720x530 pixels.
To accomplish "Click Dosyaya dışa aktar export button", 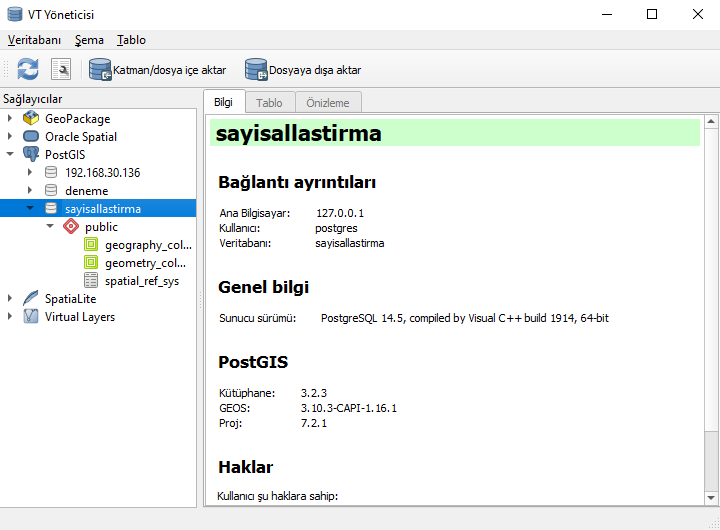I will pos(303,70).
